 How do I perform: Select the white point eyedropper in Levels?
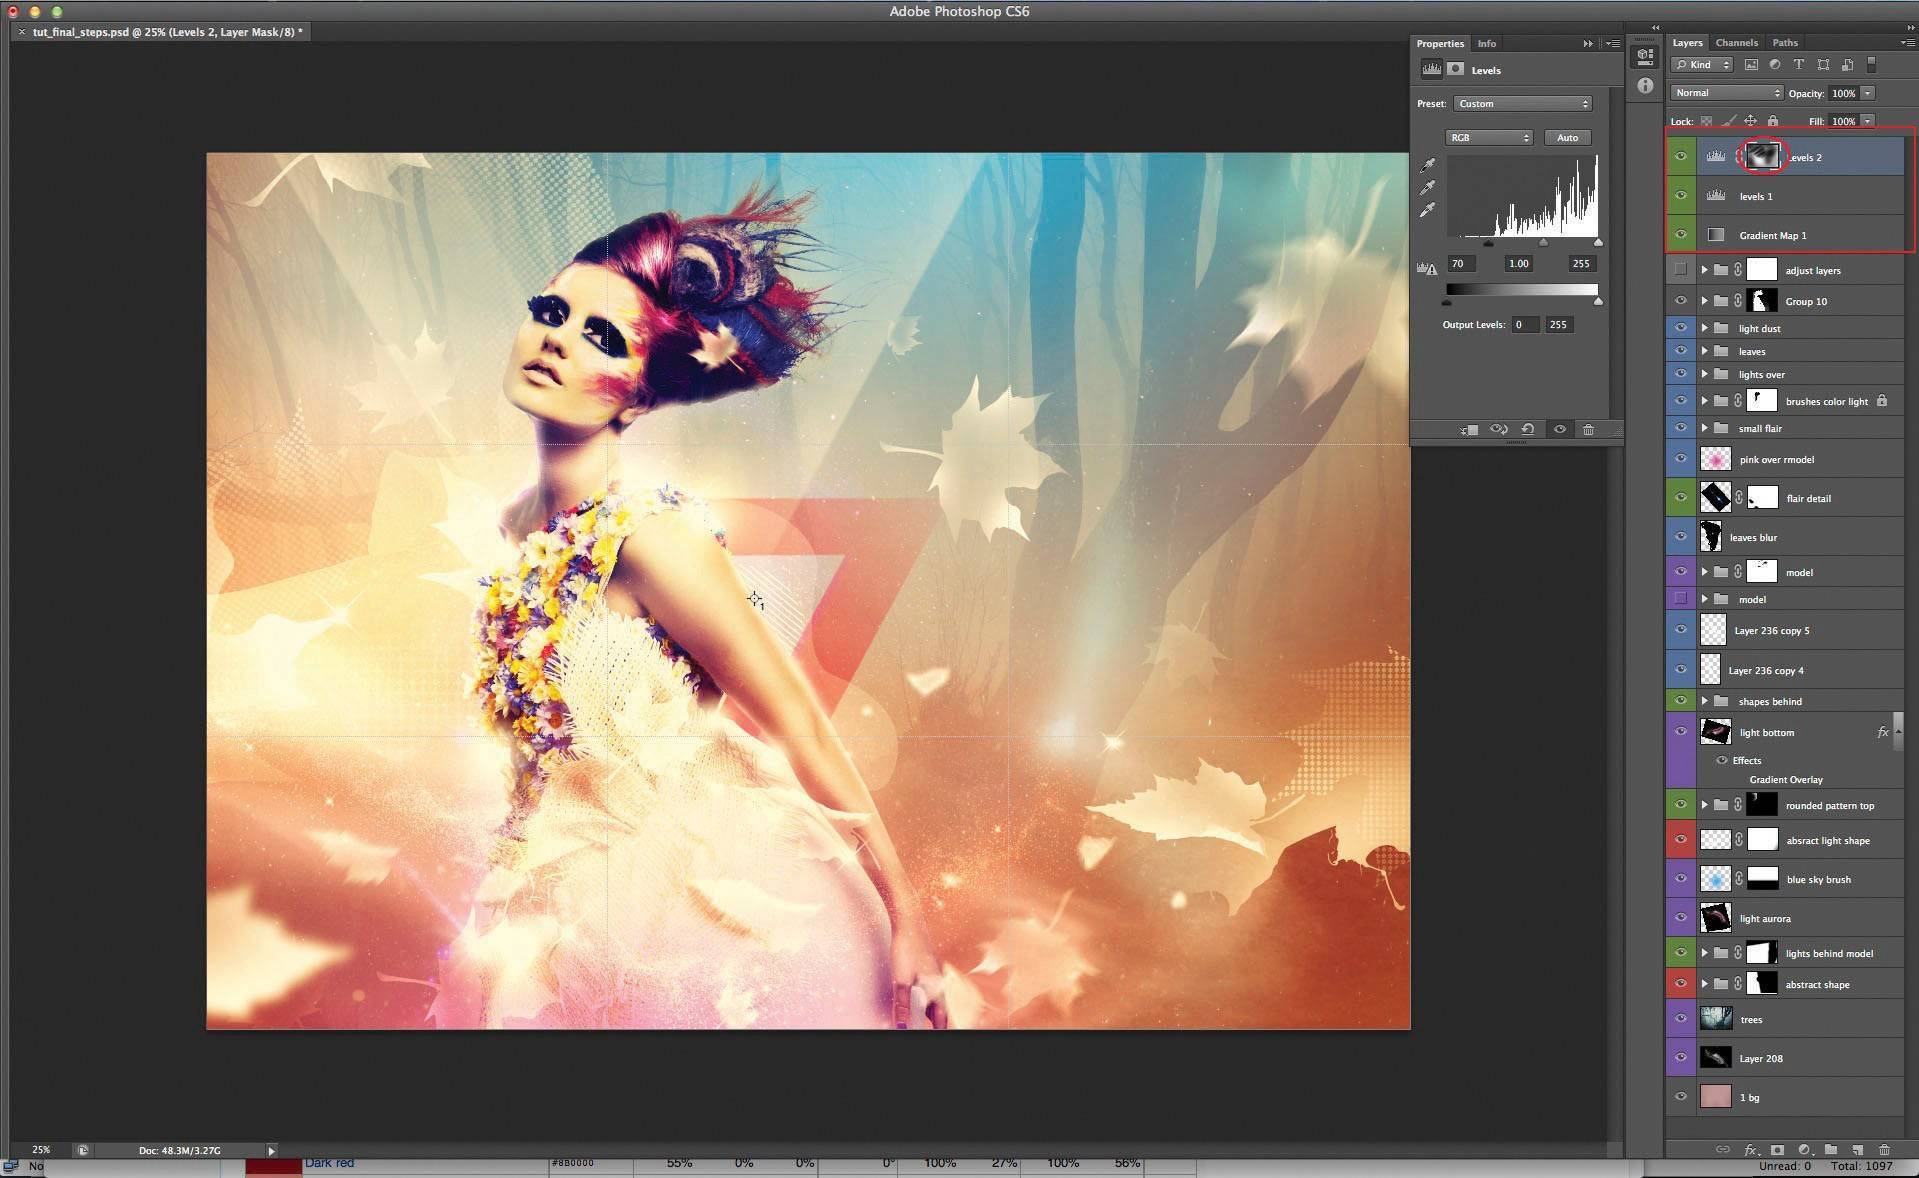(1428, 210)
